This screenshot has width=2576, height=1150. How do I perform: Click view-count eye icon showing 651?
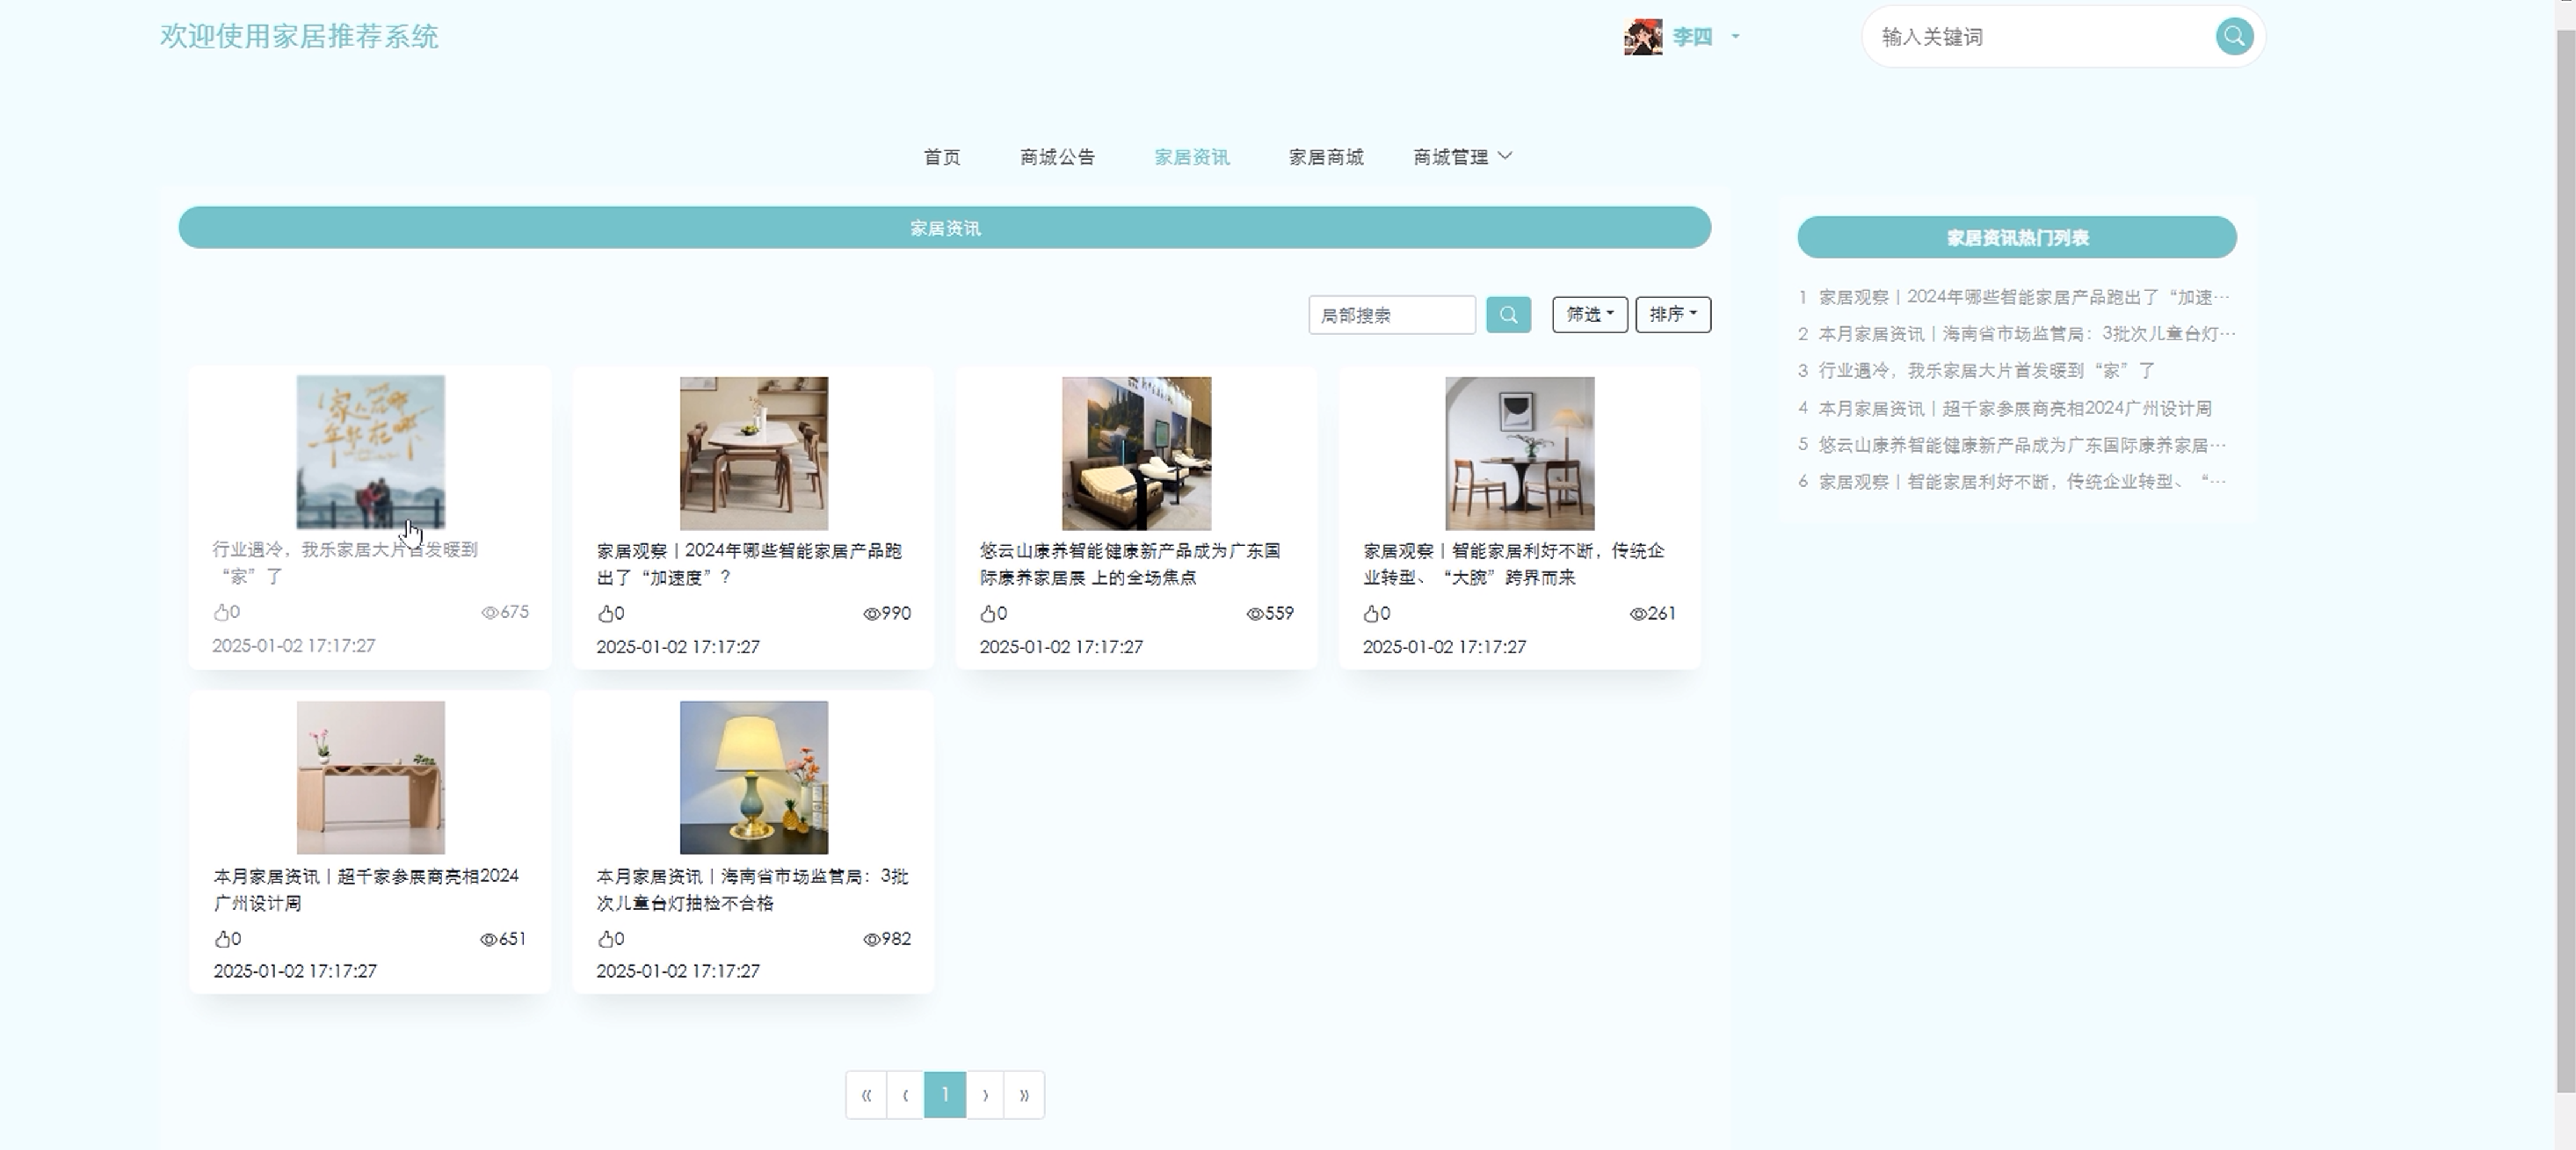[x=488, y=939]
